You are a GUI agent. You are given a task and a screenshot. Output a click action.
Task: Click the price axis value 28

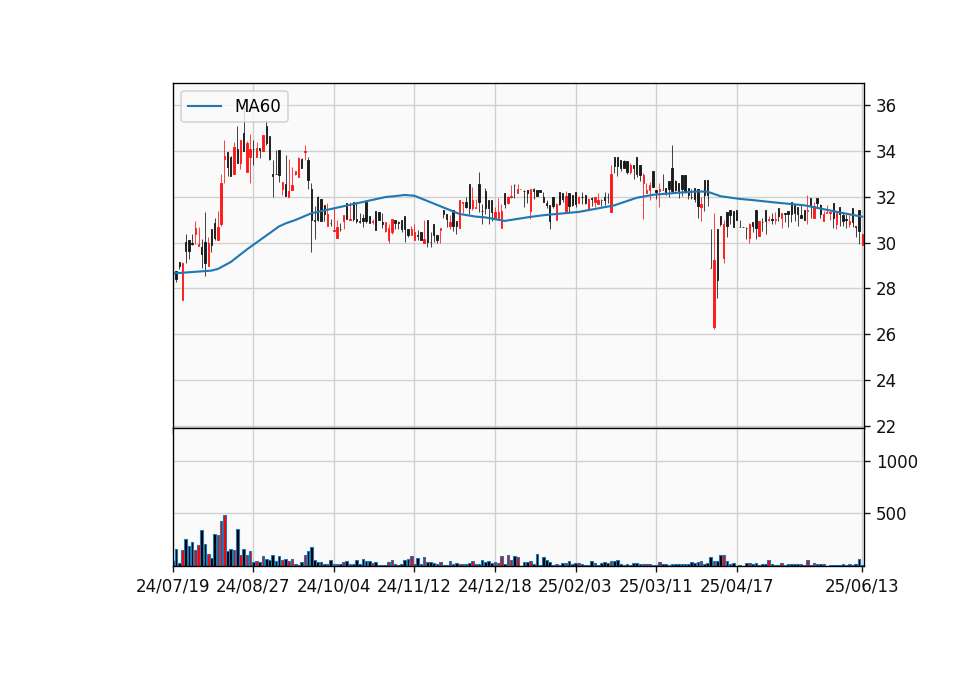pyautogui.click(x=886, y=289)
